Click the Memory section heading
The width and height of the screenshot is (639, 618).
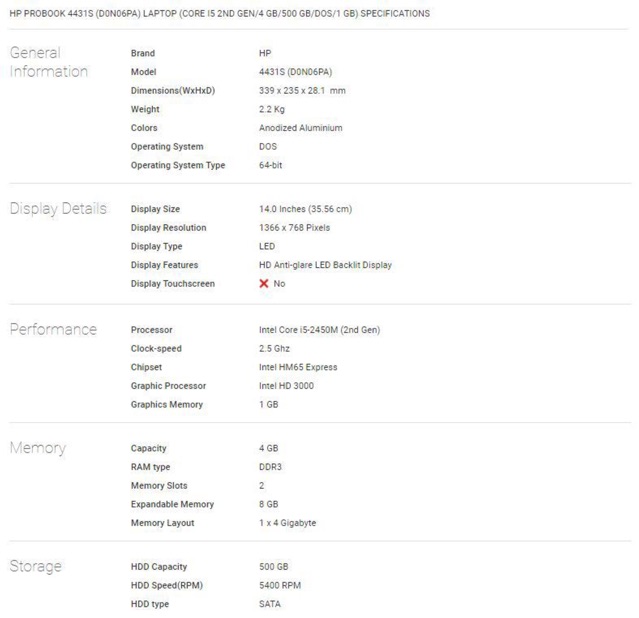38,448
